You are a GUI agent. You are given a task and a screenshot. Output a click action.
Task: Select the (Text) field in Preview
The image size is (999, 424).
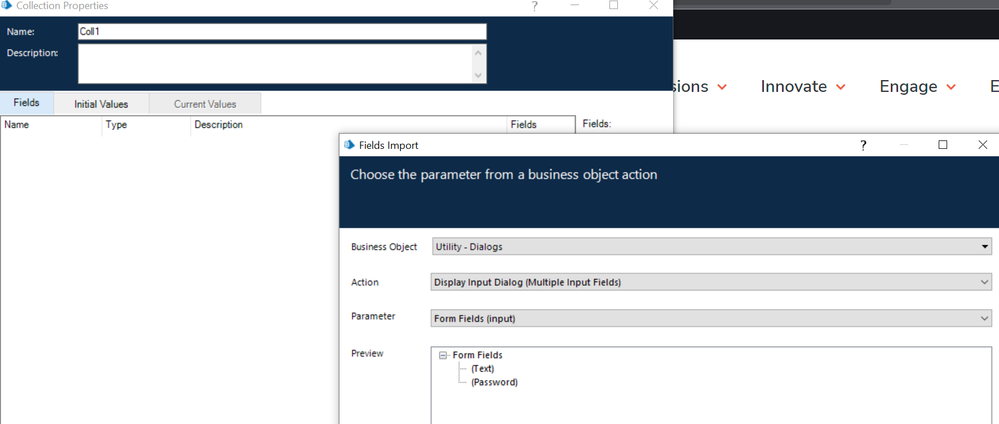[x=482, y=369]
